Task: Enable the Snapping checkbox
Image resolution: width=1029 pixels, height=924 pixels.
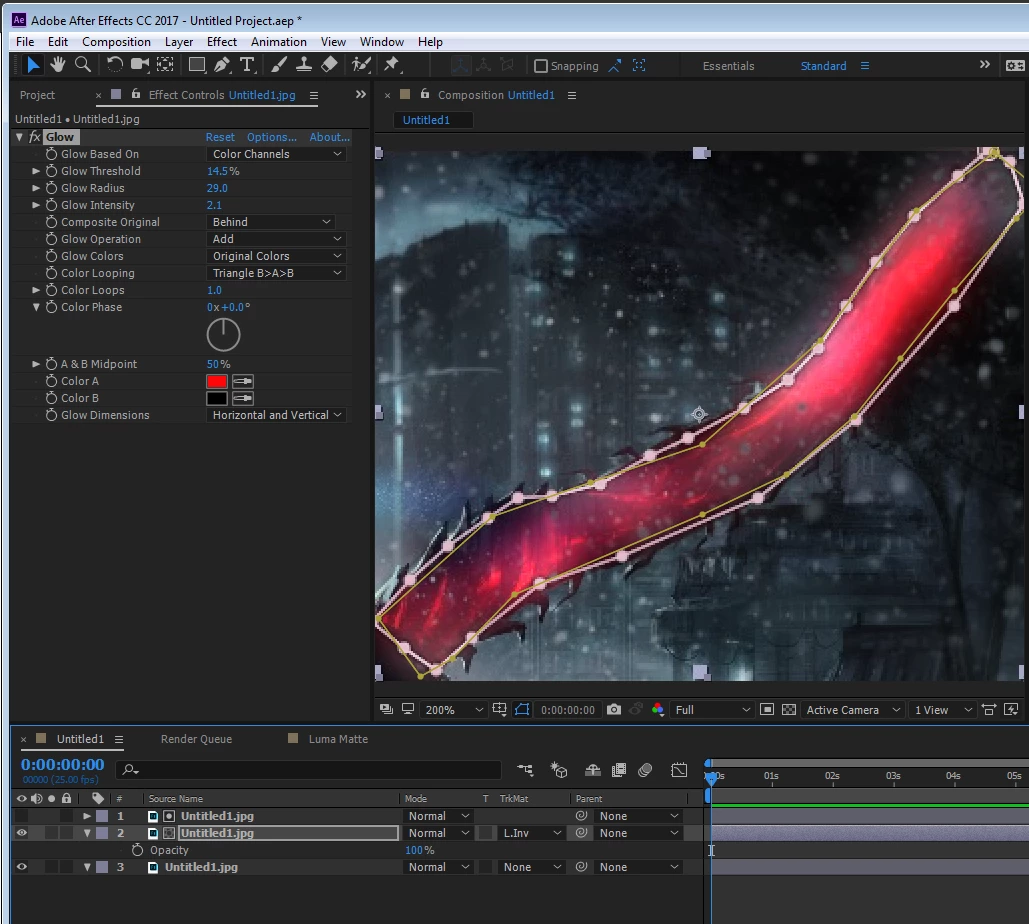Action: click(x=541, y=66)
